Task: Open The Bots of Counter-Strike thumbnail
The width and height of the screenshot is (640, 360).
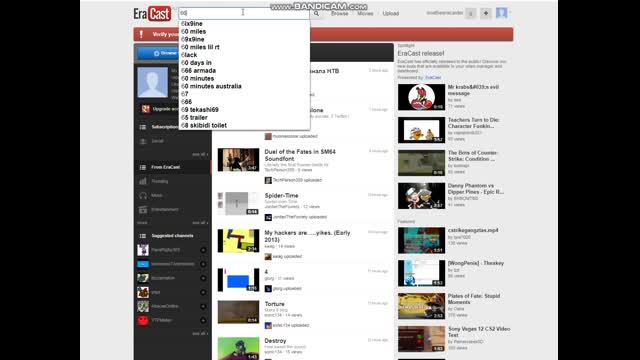Action: [421, 163]
